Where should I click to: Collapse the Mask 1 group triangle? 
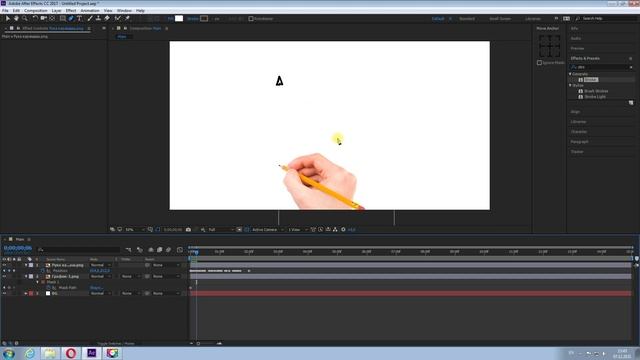tap(38, 282)
